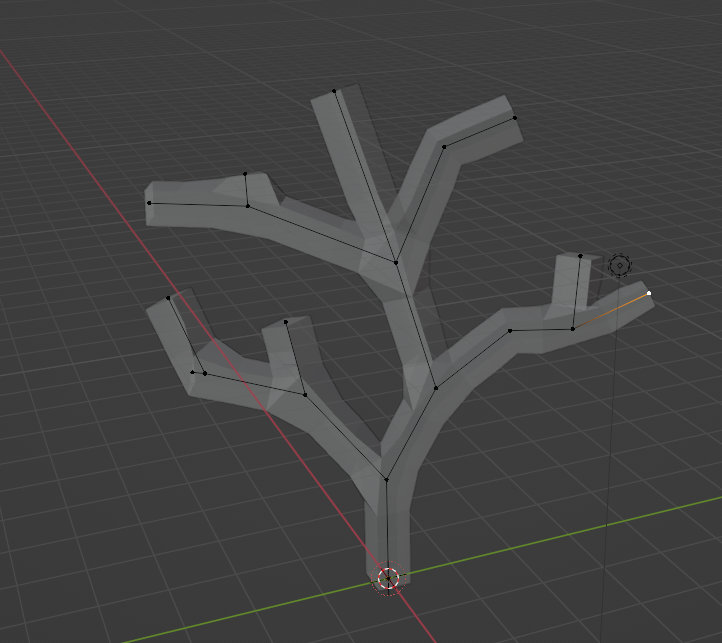The width and height of the screenshot is (722, 643).
Task: Select the orange highlighted edge
Action: (x=611, y=311)
